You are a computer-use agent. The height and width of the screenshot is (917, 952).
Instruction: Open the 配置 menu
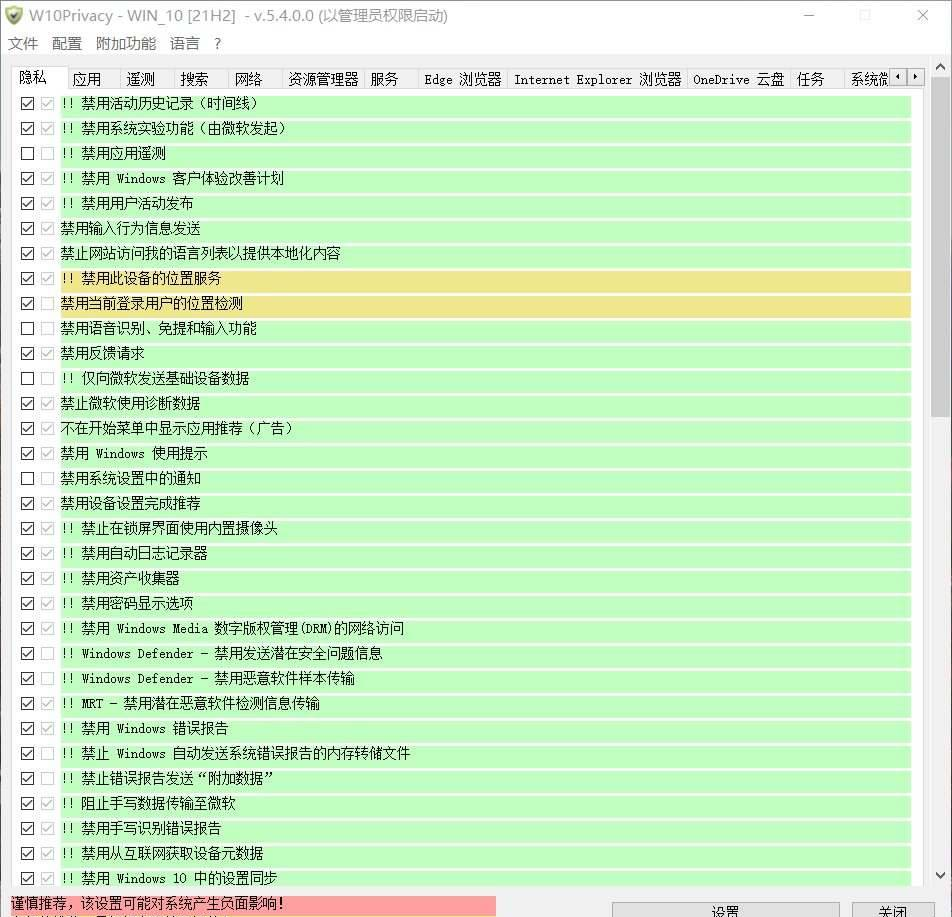point(67,44)
